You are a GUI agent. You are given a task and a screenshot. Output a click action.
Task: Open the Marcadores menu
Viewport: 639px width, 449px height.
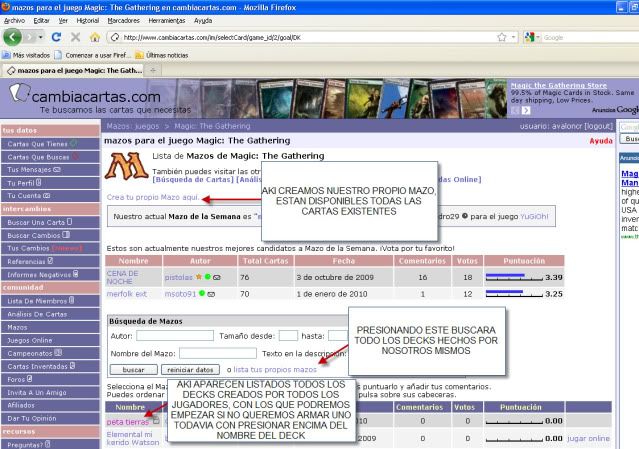(x=123, y=20)
